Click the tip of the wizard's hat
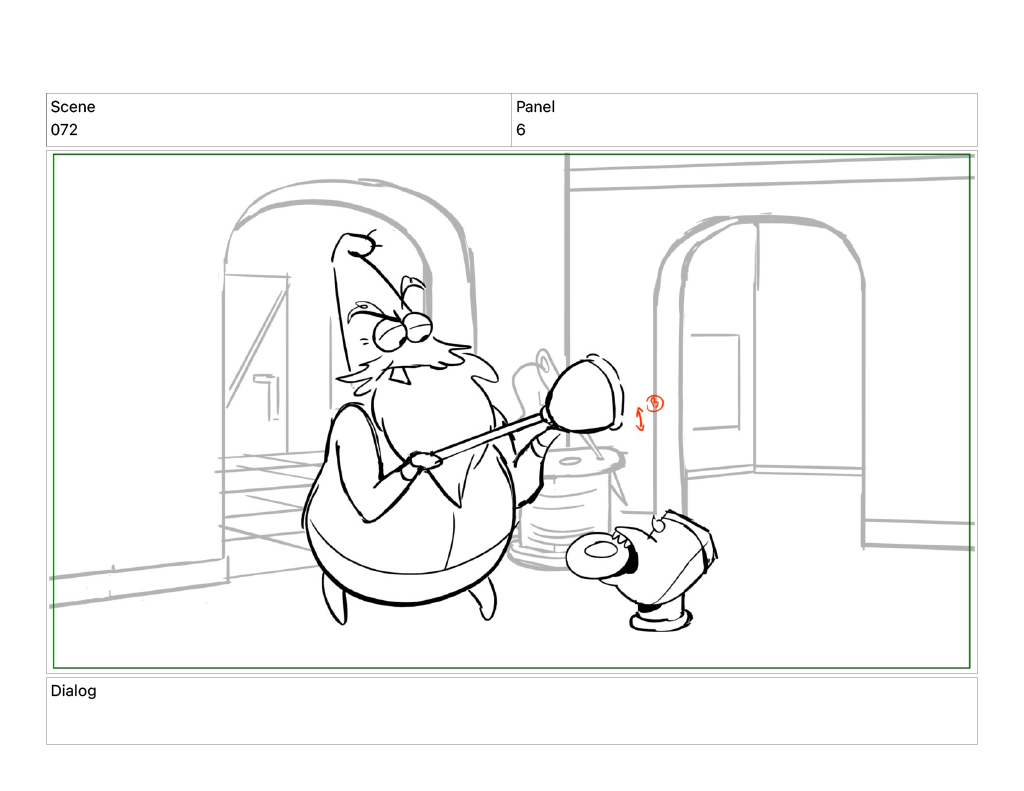 click(x=357, y=241)
